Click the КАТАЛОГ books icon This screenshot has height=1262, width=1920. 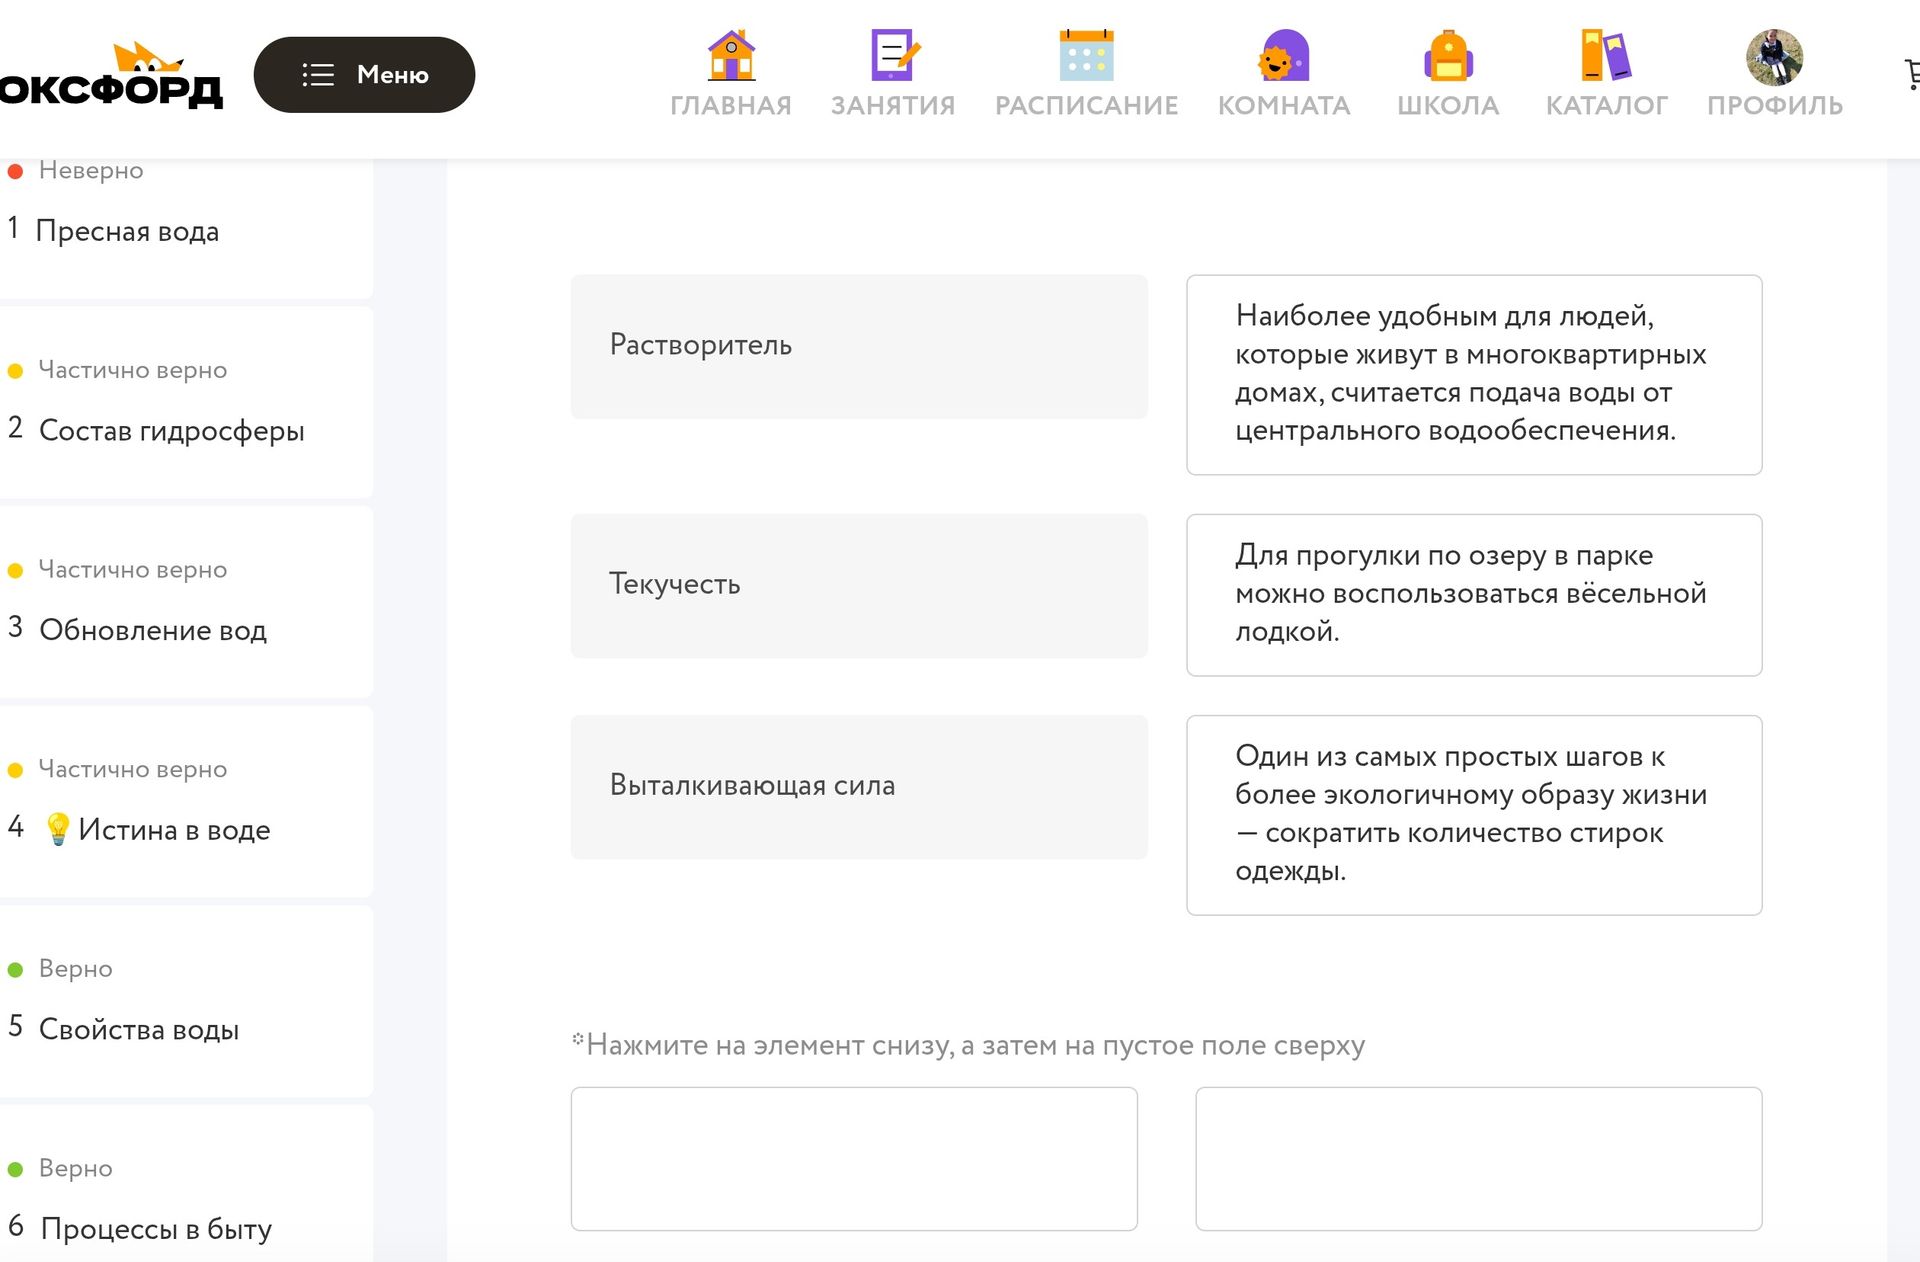pyautogui.click(x=1606, y=55)
